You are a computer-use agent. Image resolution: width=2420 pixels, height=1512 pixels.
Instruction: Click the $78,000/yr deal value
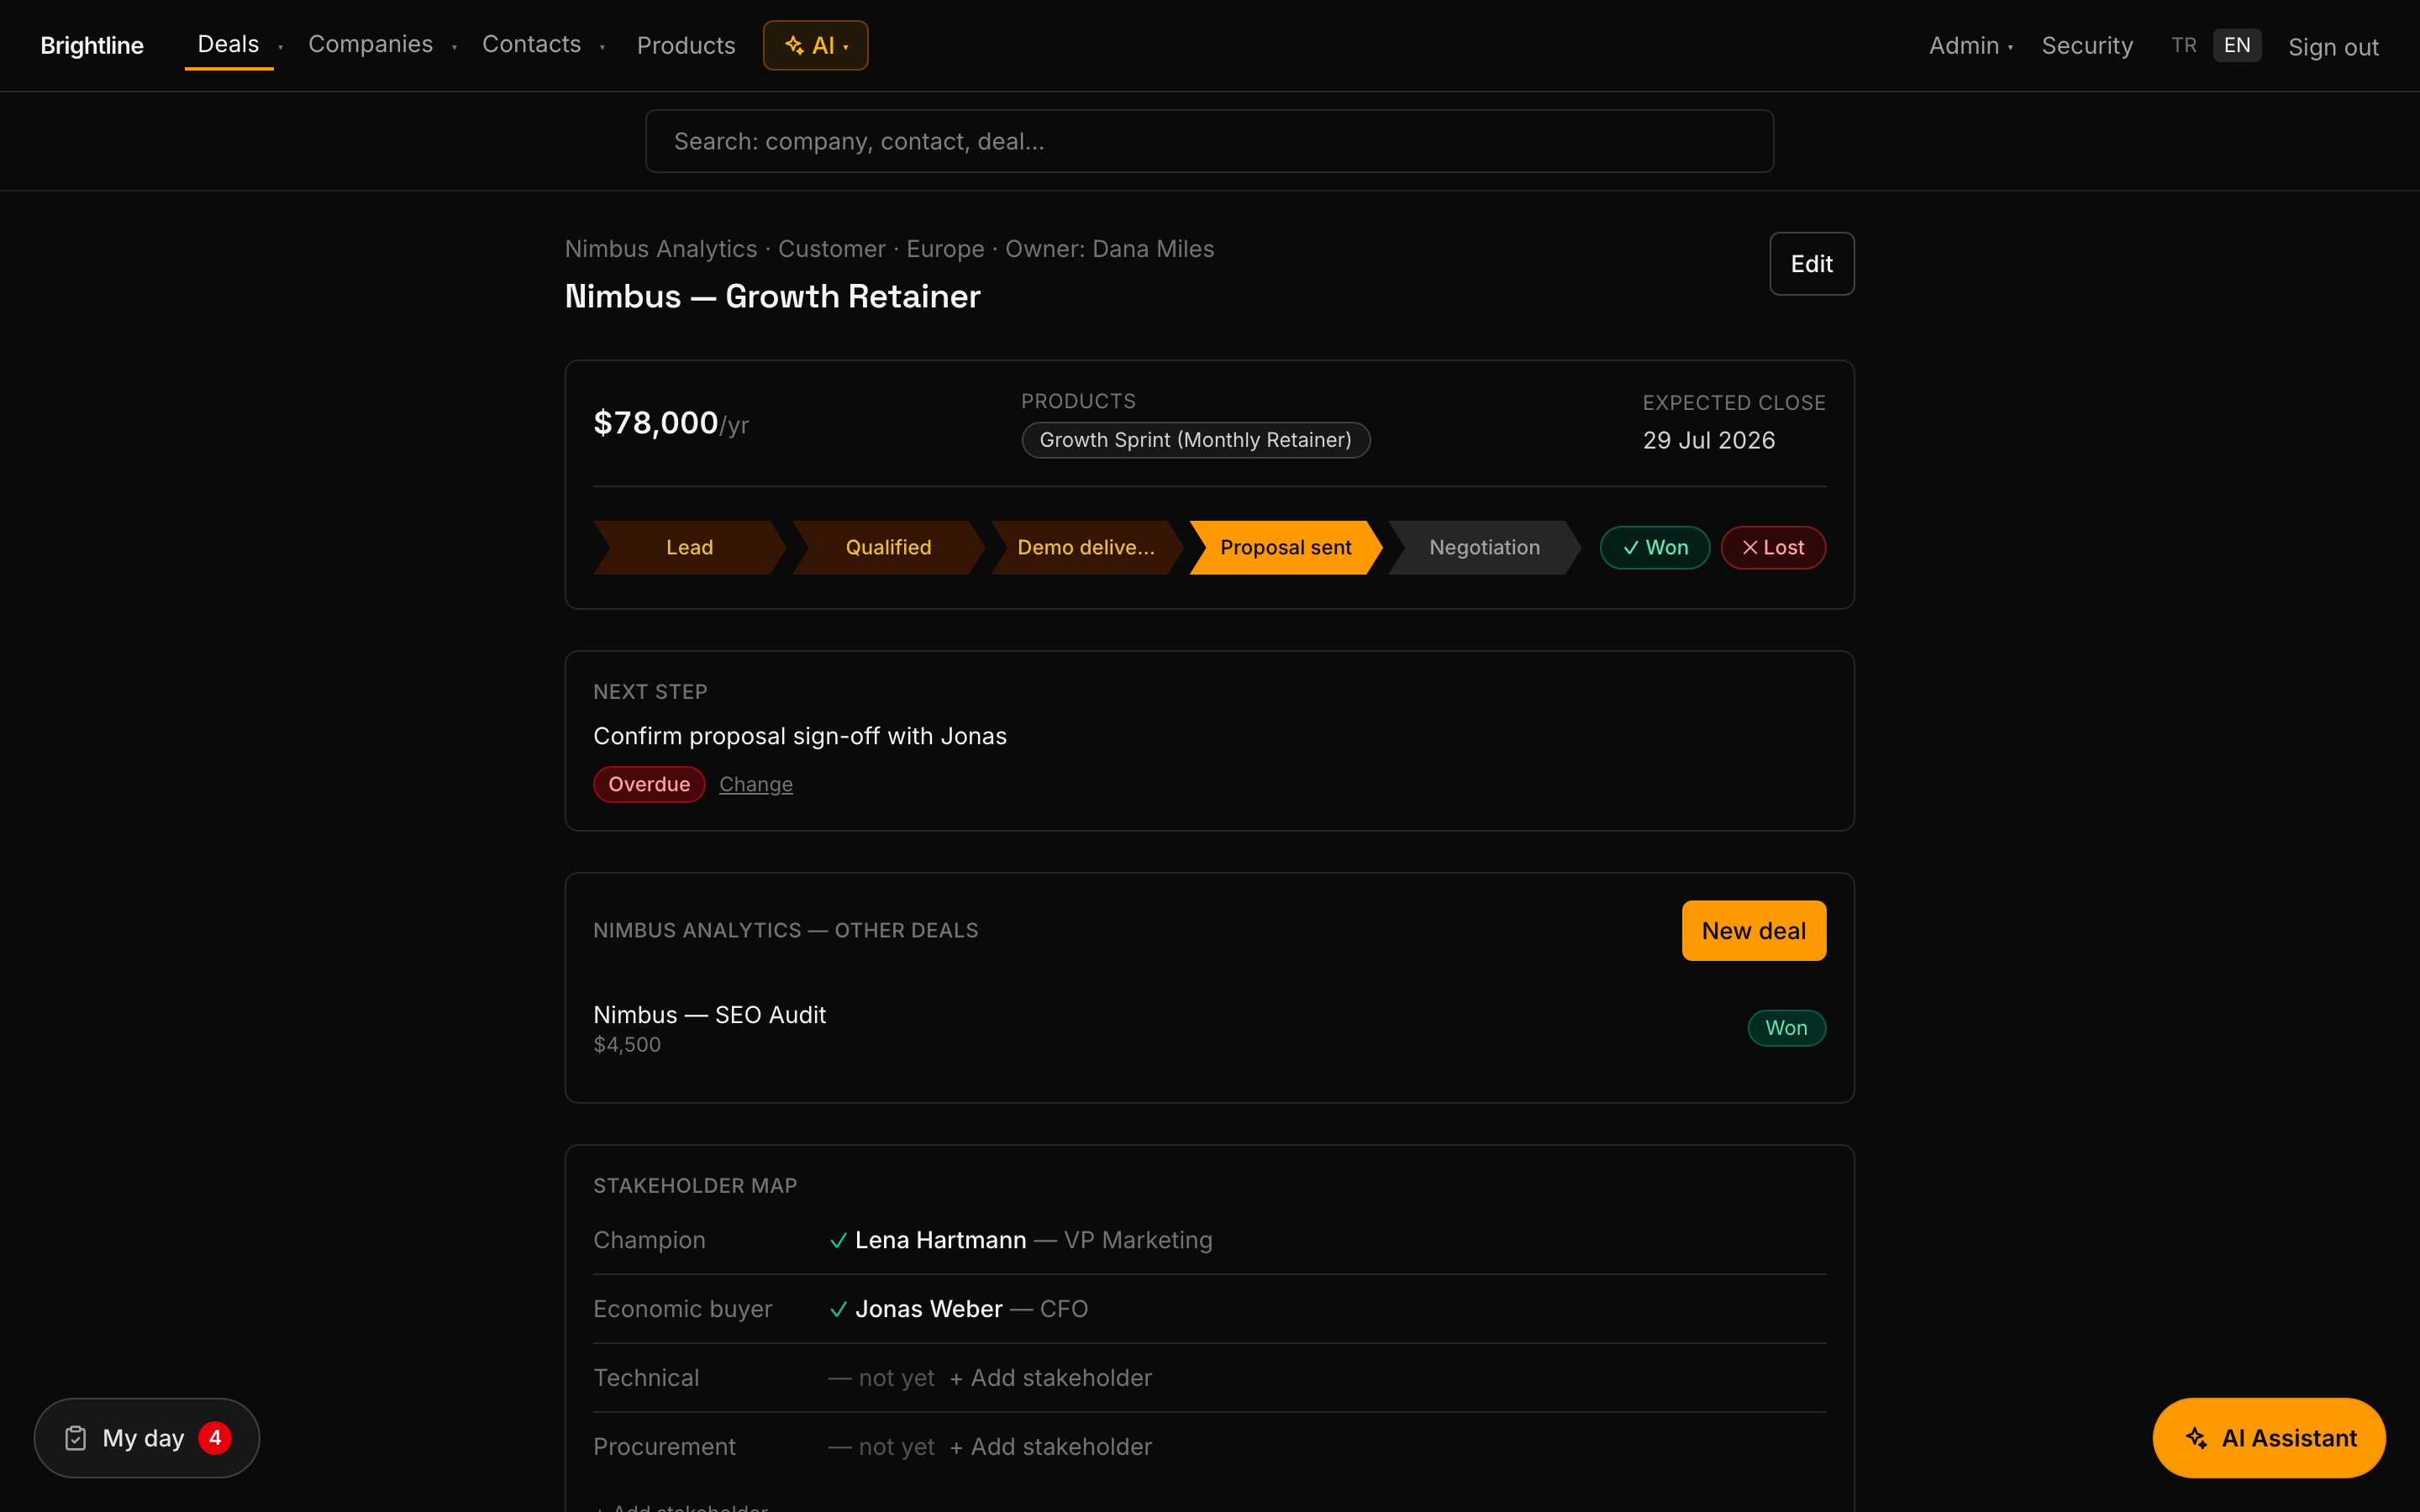[x=671, y=423]
